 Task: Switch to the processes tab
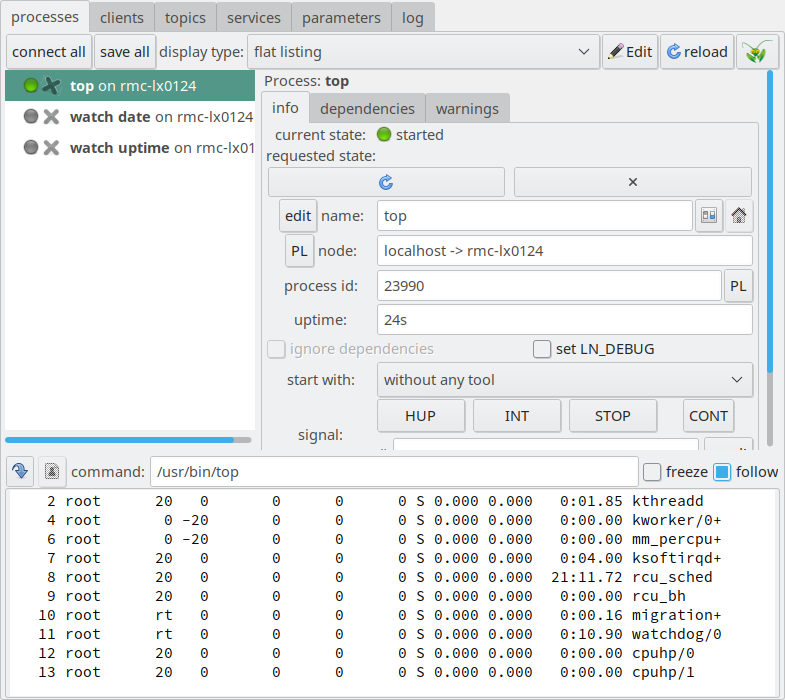(x=45, y=17)
